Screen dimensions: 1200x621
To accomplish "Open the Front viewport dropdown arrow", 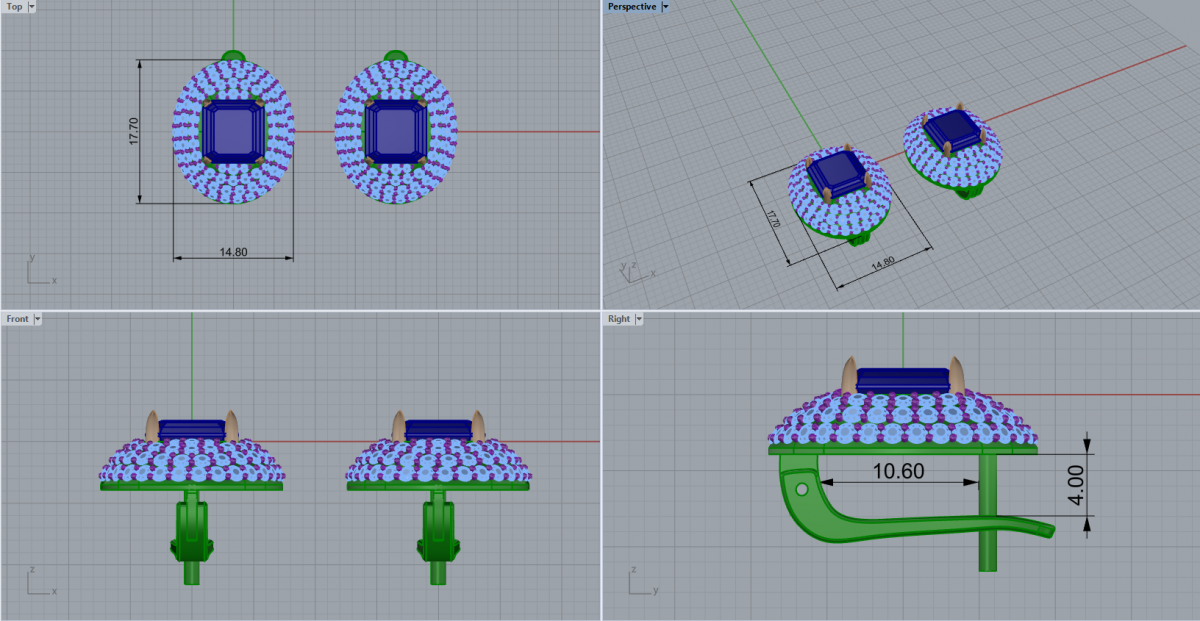I will (38, 318).
